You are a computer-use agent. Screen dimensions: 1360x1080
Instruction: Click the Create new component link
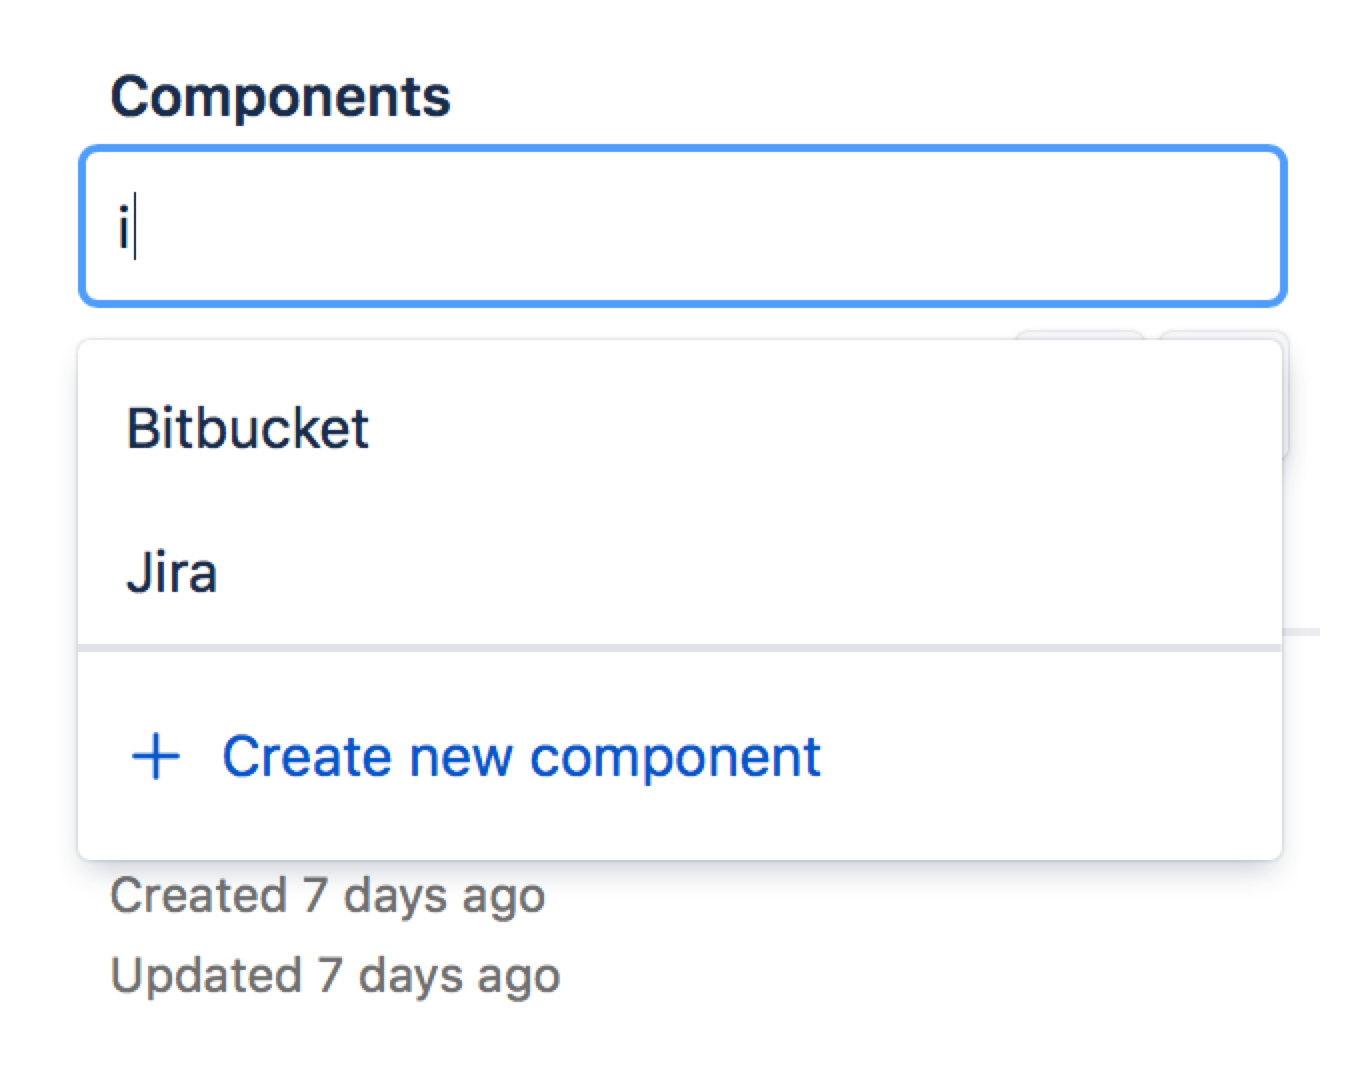(520, 756)
